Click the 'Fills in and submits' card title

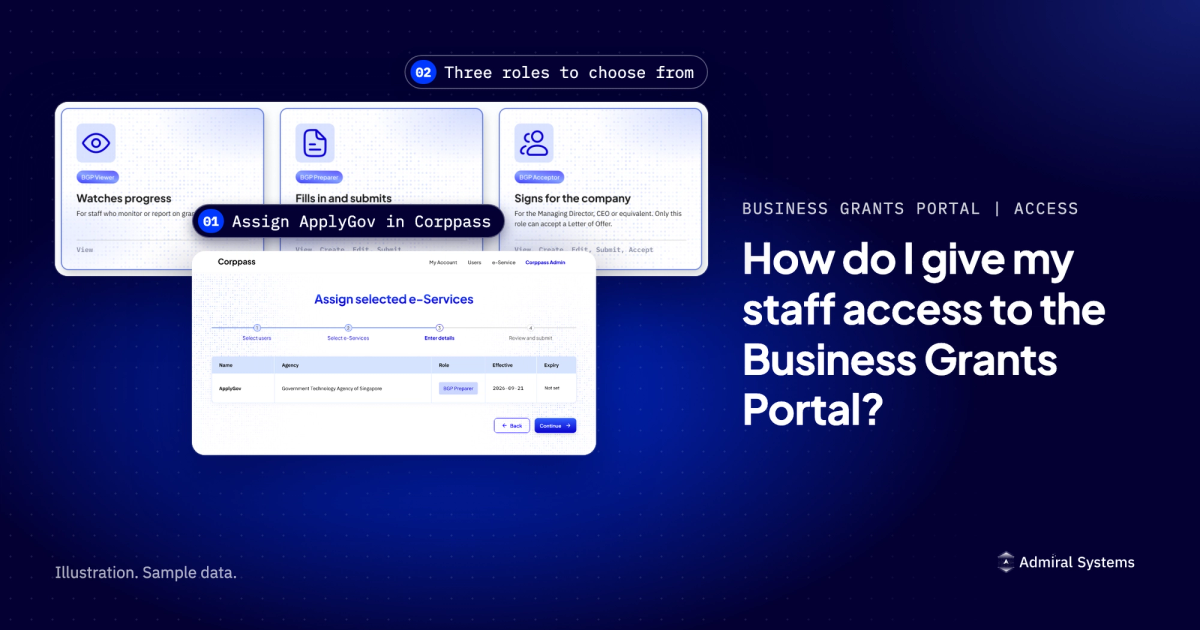tap(343, 199)
